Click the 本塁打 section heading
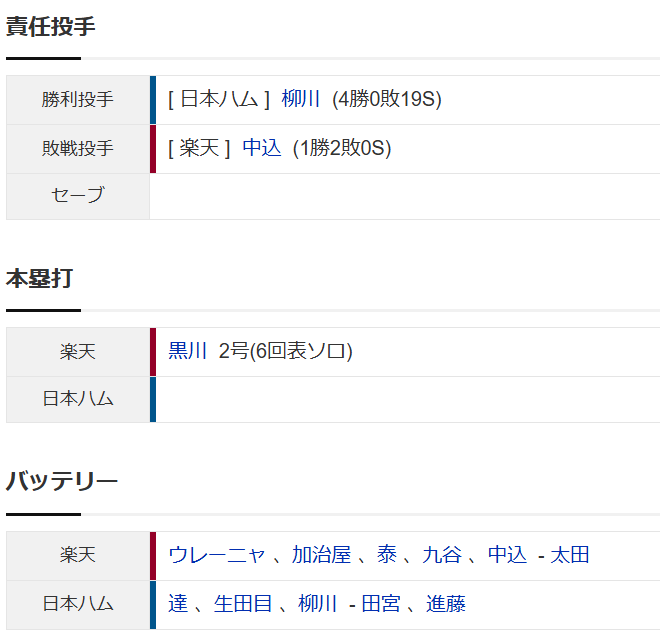Viewport: 660px width, 642px height. (40, 279)
